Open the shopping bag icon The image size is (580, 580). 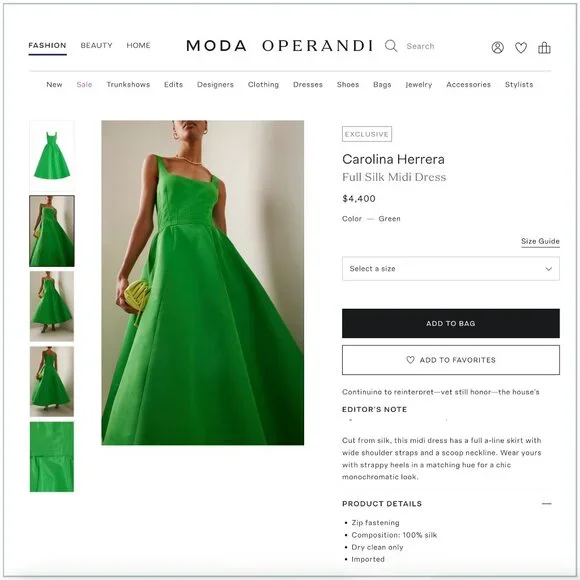coord(544,47)
